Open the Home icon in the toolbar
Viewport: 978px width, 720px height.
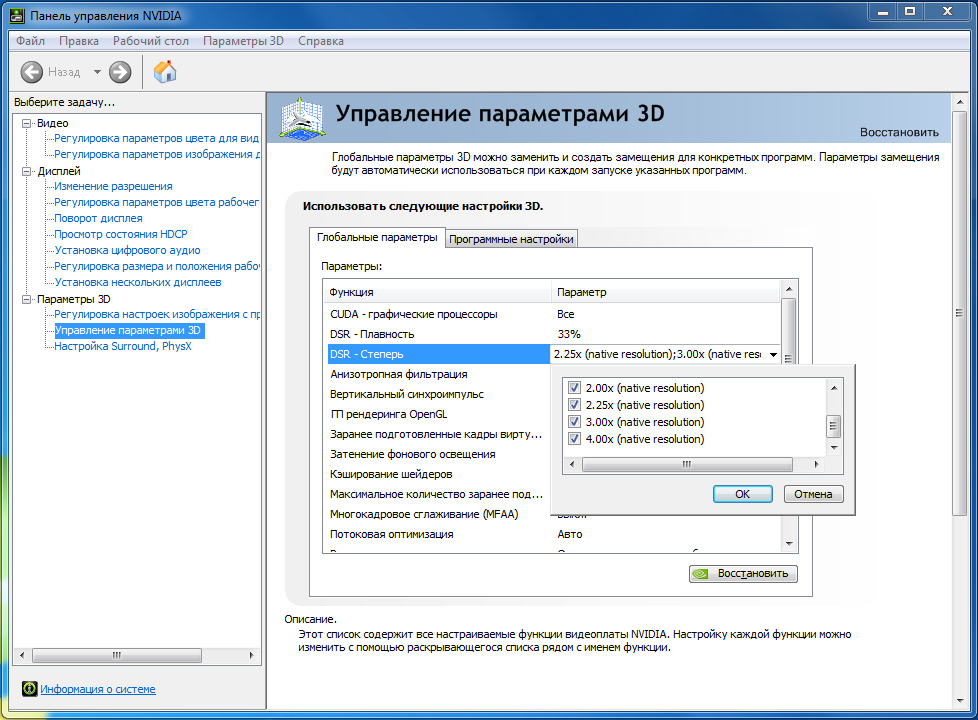[165, 72]
